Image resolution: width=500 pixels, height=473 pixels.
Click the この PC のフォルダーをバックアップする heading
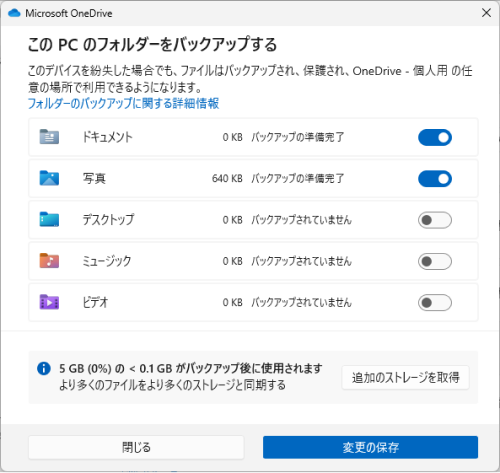point(152,44)
